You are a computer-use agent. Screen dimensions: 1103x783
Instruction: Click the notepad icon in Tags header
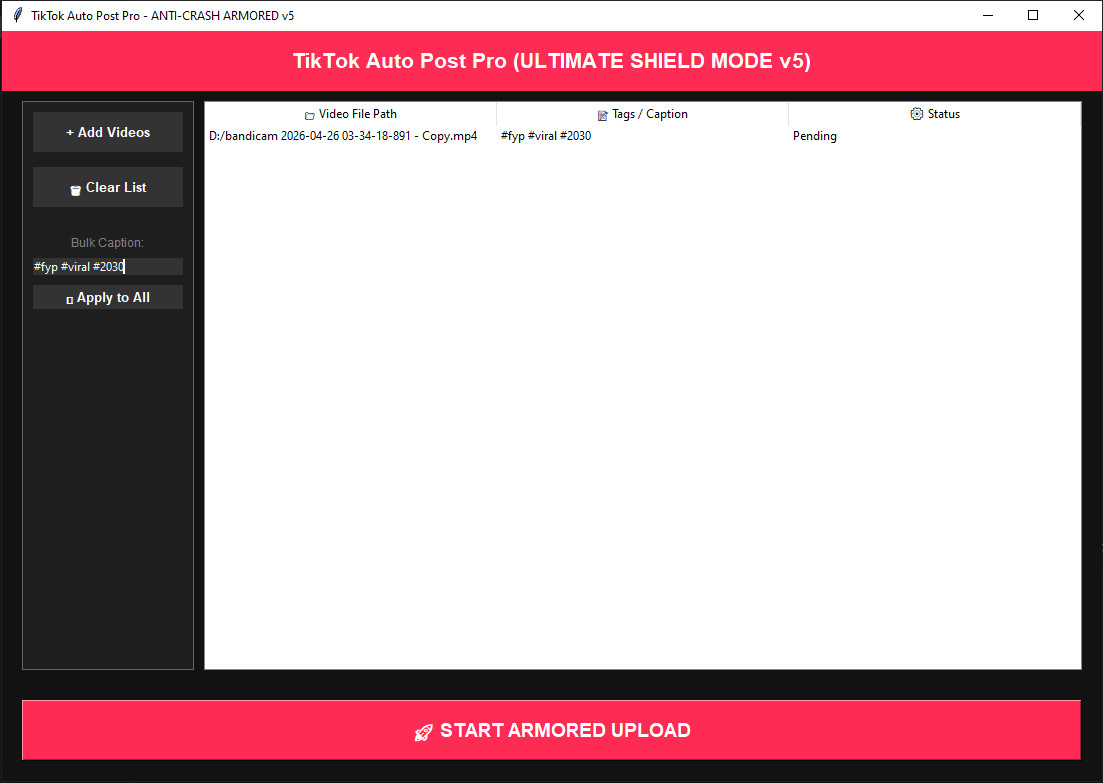point(602,115)
